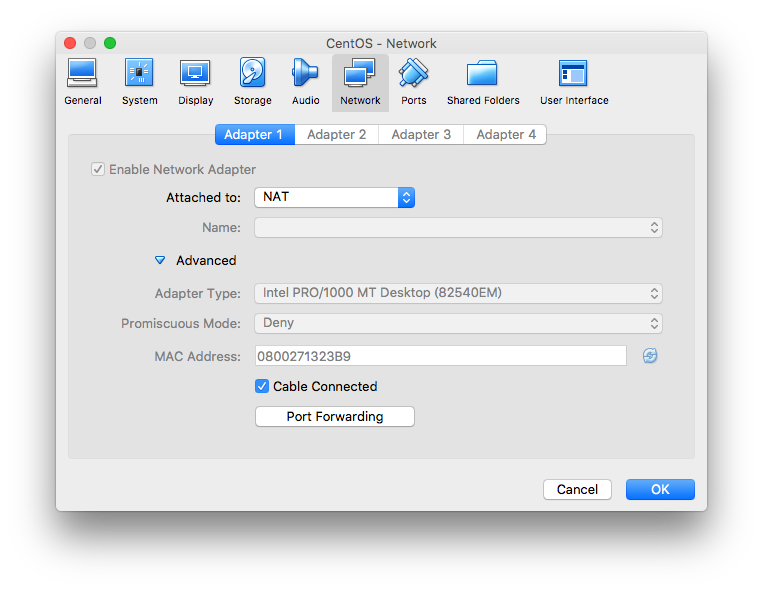Toggle Enable Network Adapter checkbox
The height and width of the screenshot is (591, 763).
coord(98,169)
